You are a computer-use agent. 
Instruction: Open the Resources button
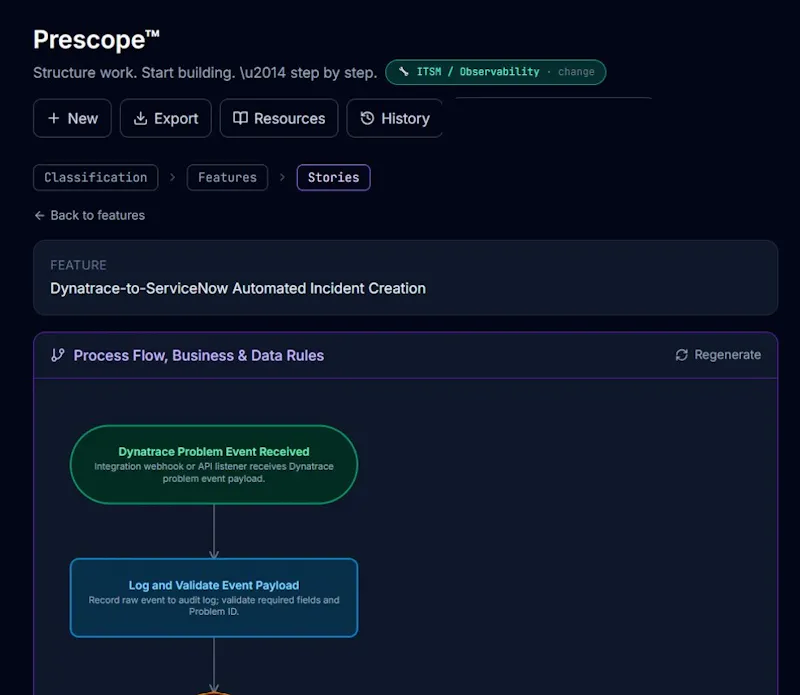[279, 118]
